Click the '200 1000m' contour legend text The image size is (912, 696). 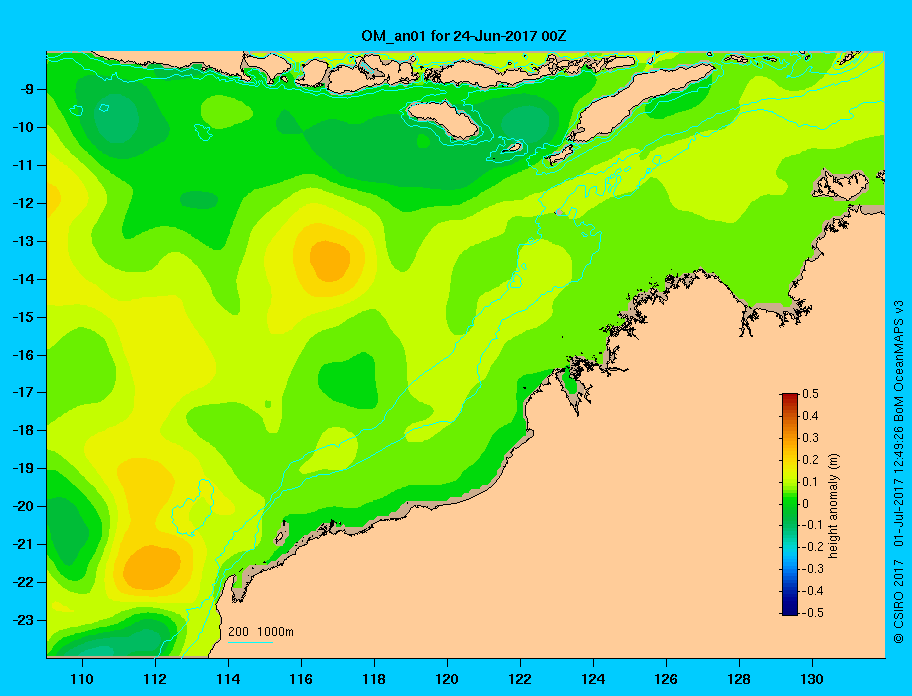(x=261, y=632)
